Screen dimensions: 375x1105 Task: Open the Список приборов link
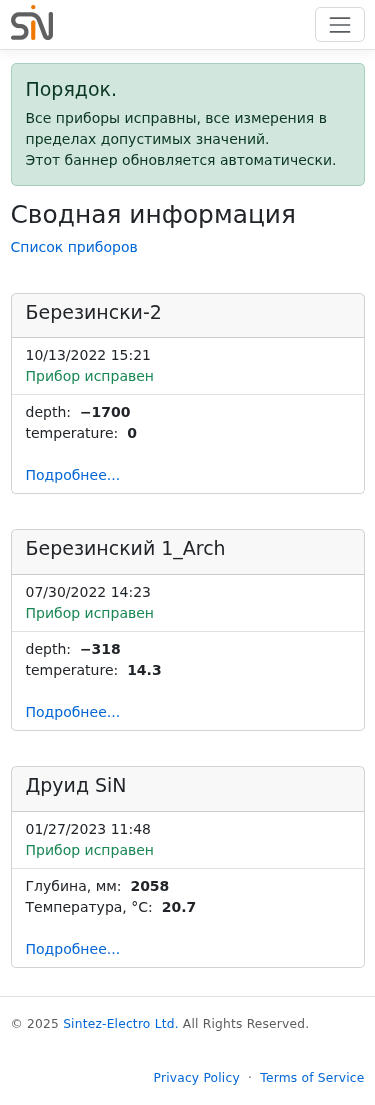(x=74, y=247)
